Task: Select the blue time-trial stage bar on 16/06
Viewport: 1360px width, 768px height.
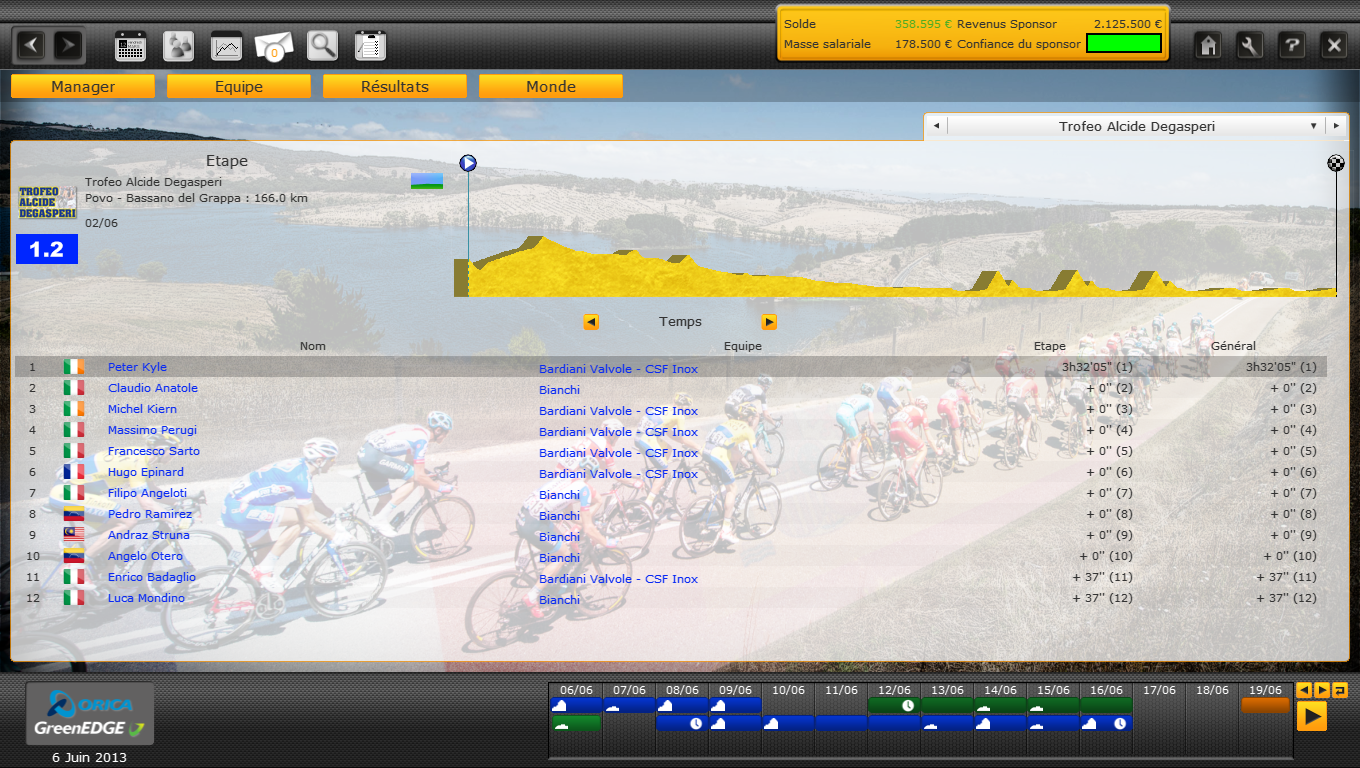Action: click(x=1106, y=723)
